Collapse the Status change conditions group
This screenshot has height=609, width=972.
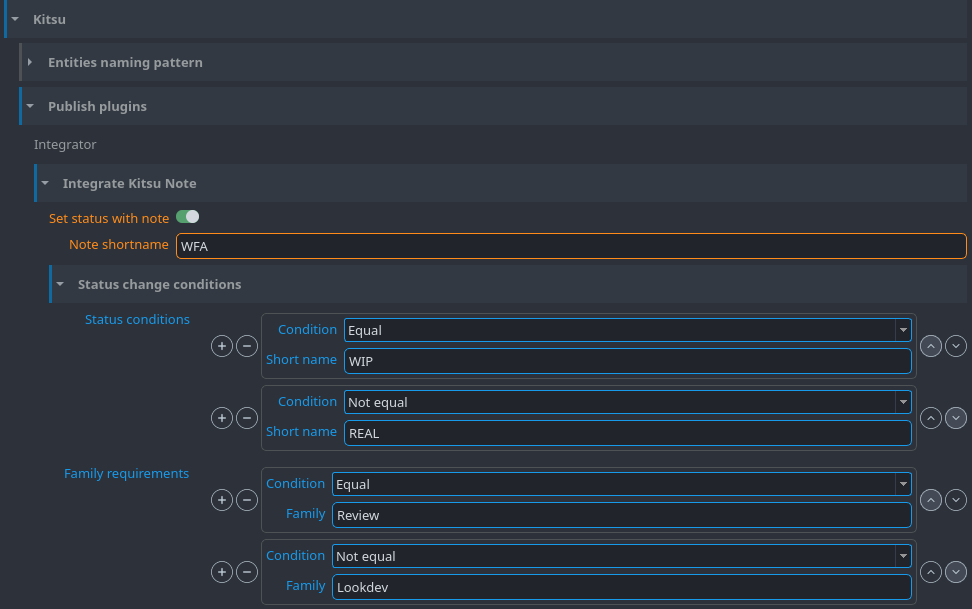[59, 284]
